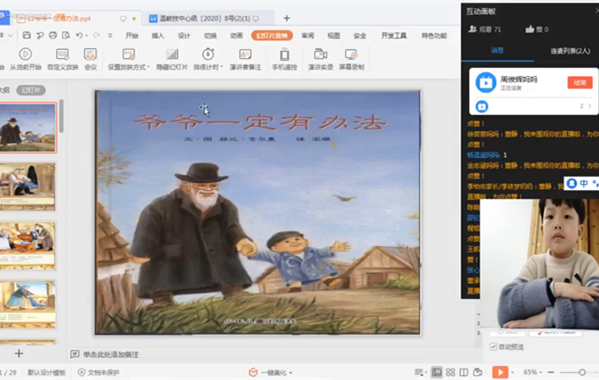Click the 一键美化 button
This screenshot has height=380, width=599.
click(x=270, y=372)
